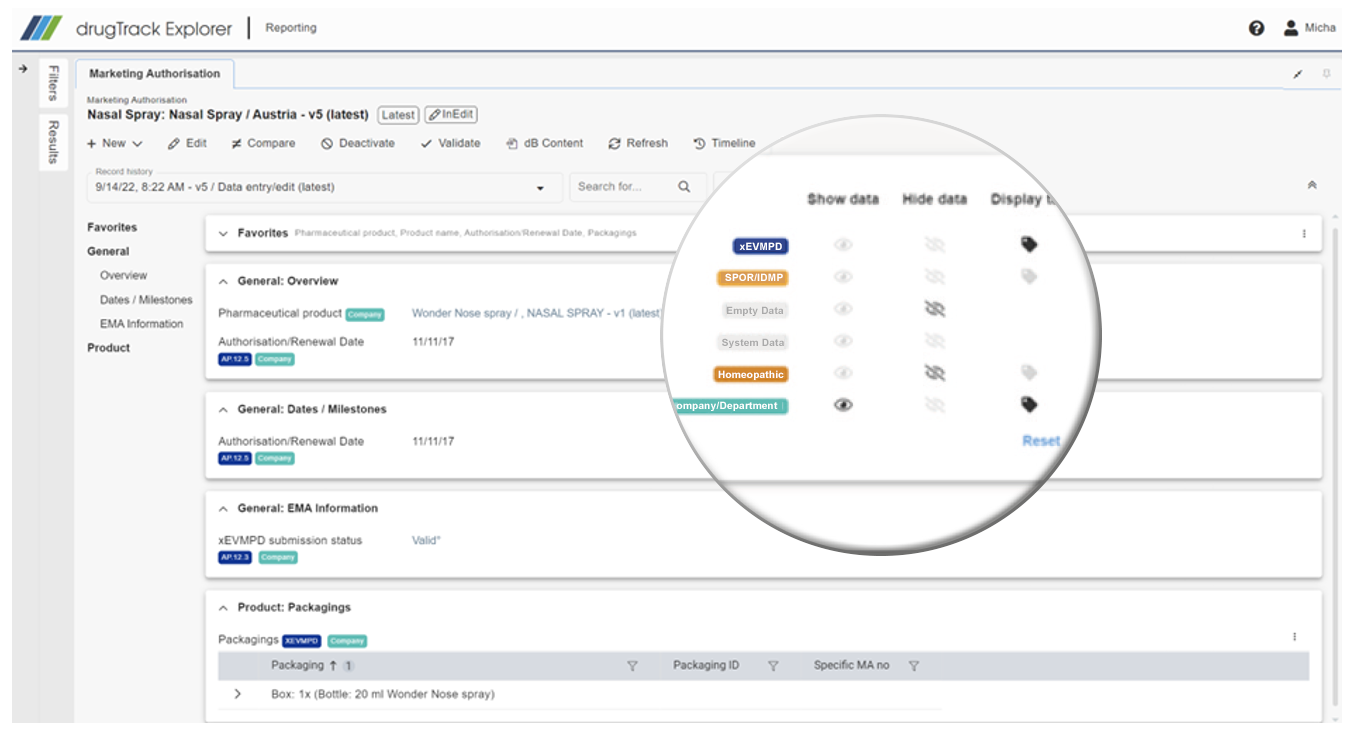Collapse Product: Packagings section
Viewport: 1352px width, 733px height.
(x=222, y=607)
